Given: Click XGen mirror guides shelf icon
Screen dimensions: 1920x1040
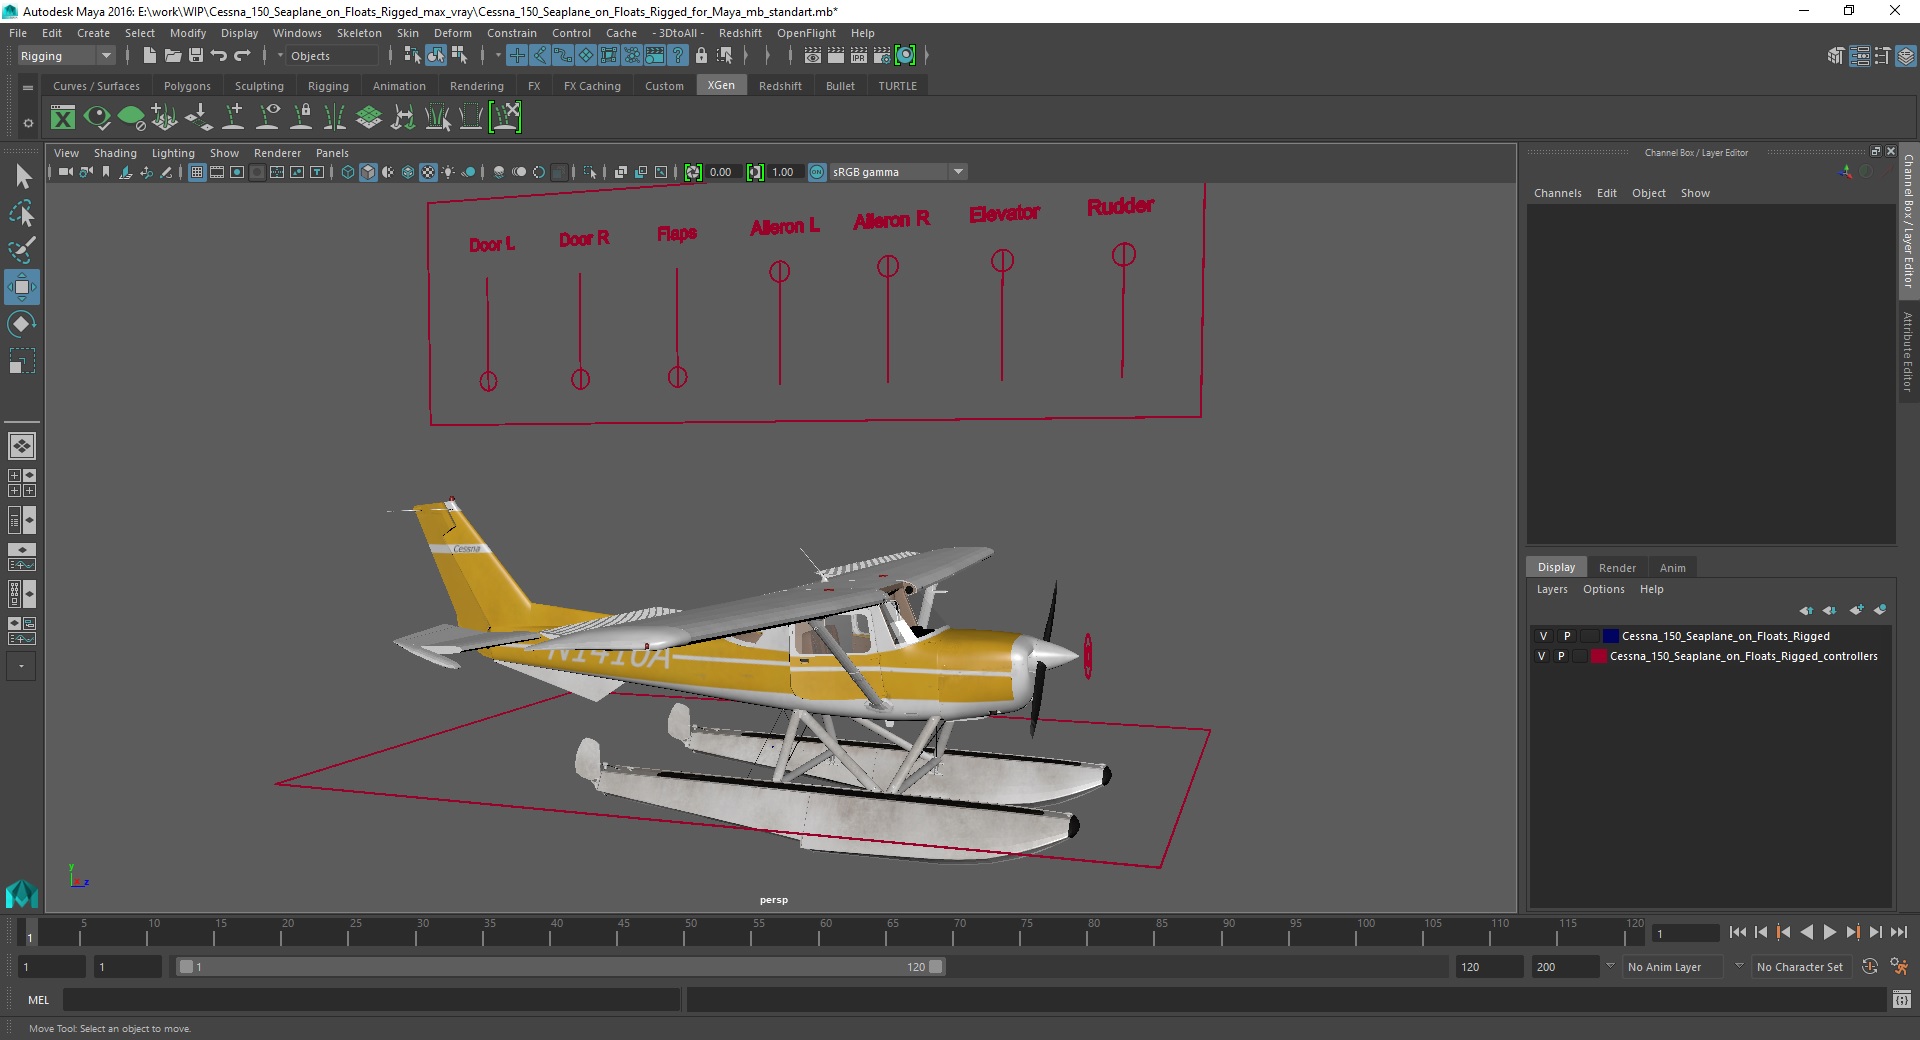Looking at the screenshot, I should click(335, 118).
